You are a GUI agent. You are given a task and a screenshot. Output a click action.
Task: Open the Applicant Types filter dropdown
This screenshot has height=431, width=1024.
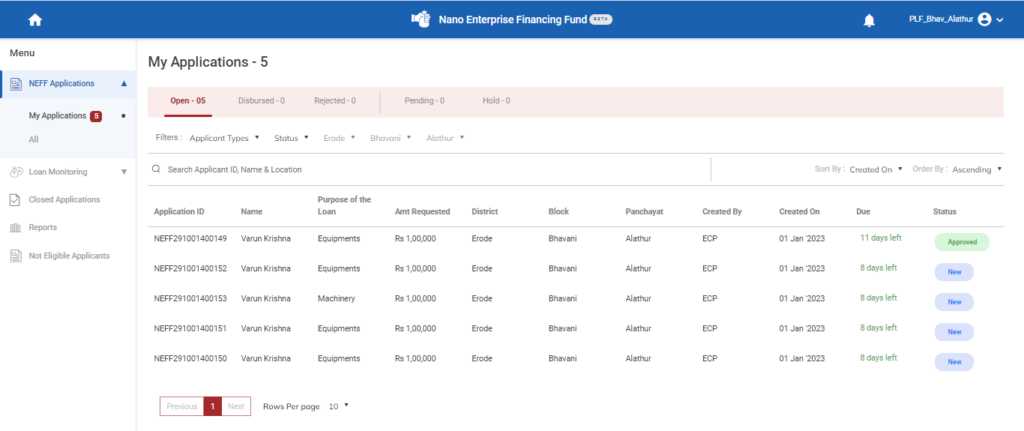pos(224,138)
